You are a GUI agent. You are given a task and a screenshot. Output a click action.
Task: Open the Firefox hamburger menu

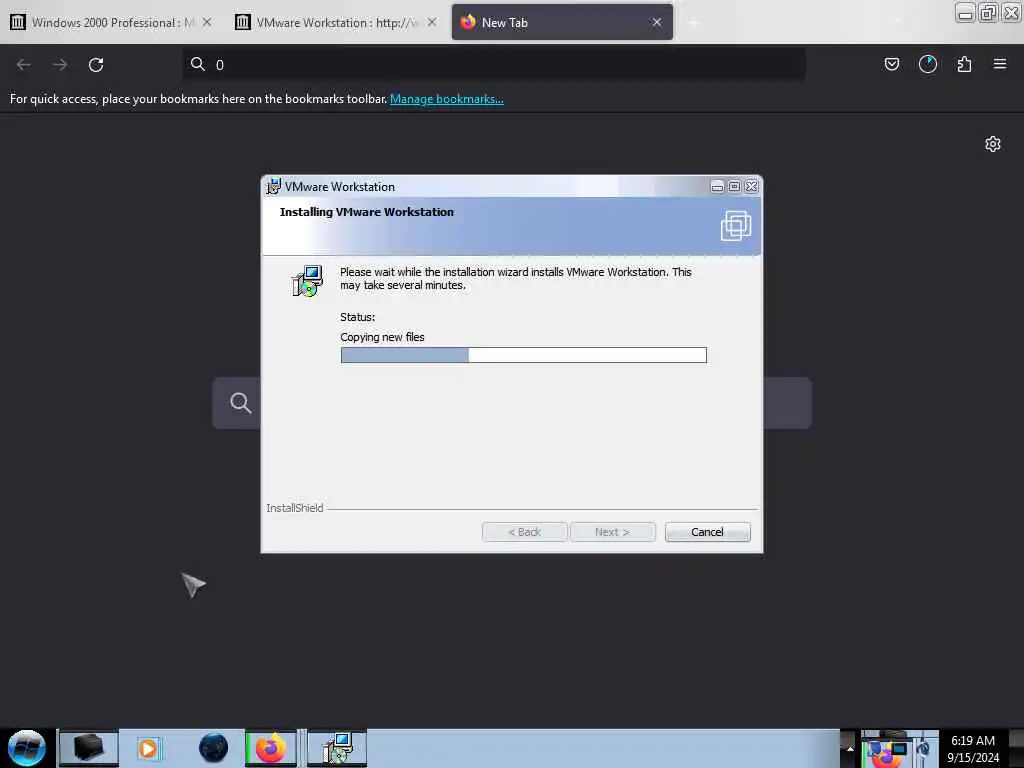coord(1000,64)
